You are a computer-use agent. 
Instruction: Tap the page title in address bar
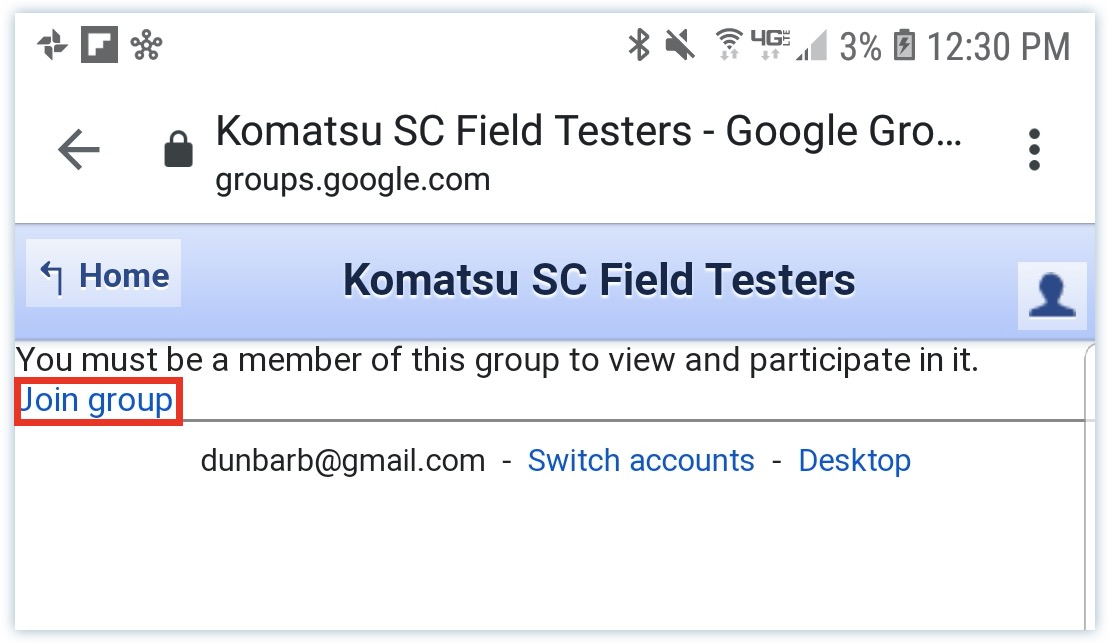coord(589,131)
